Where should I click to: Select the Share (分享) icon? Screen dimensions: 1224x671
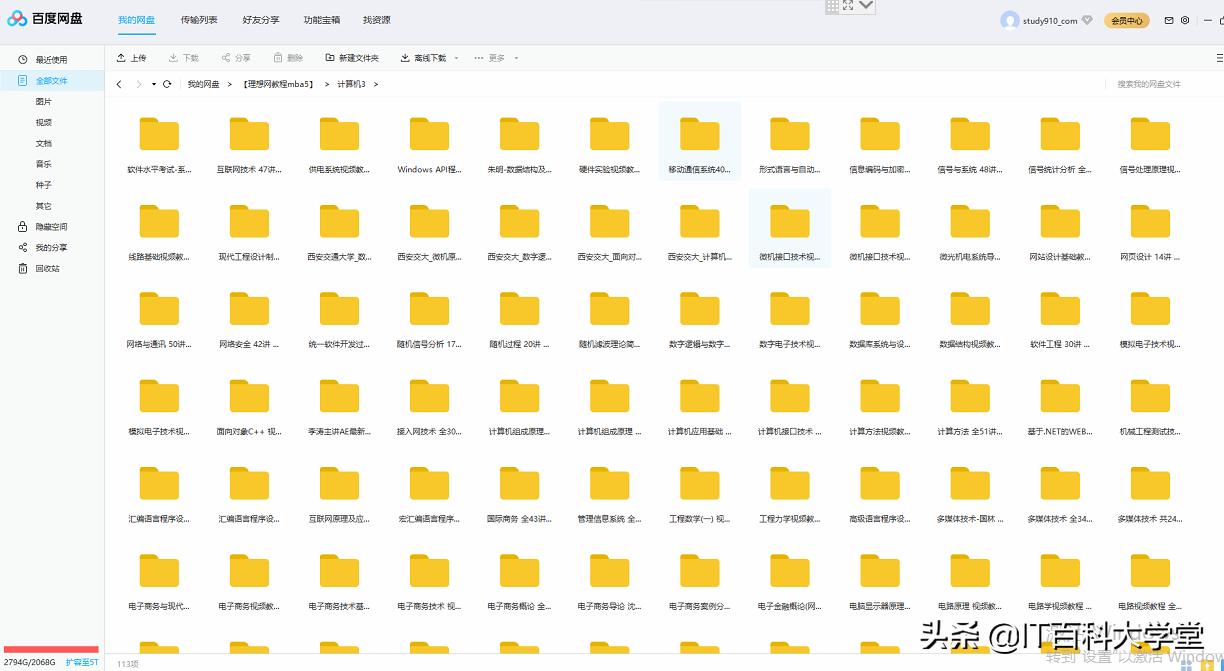click(x=225, y=57)
